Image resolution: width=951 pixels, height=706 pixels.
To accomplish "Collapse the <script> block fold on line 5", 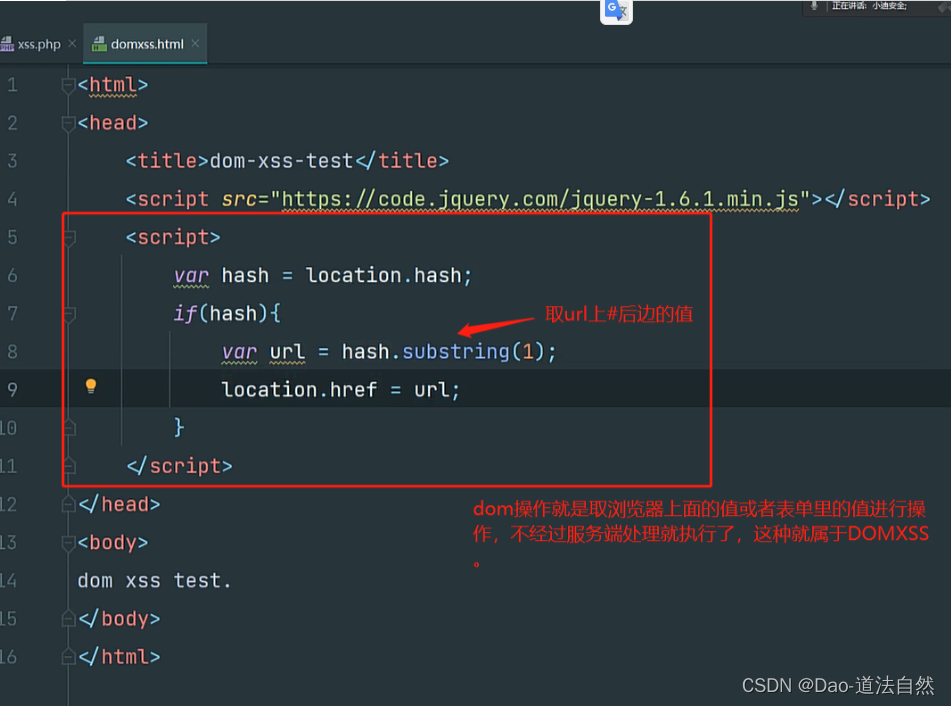I will pos(67,238).
